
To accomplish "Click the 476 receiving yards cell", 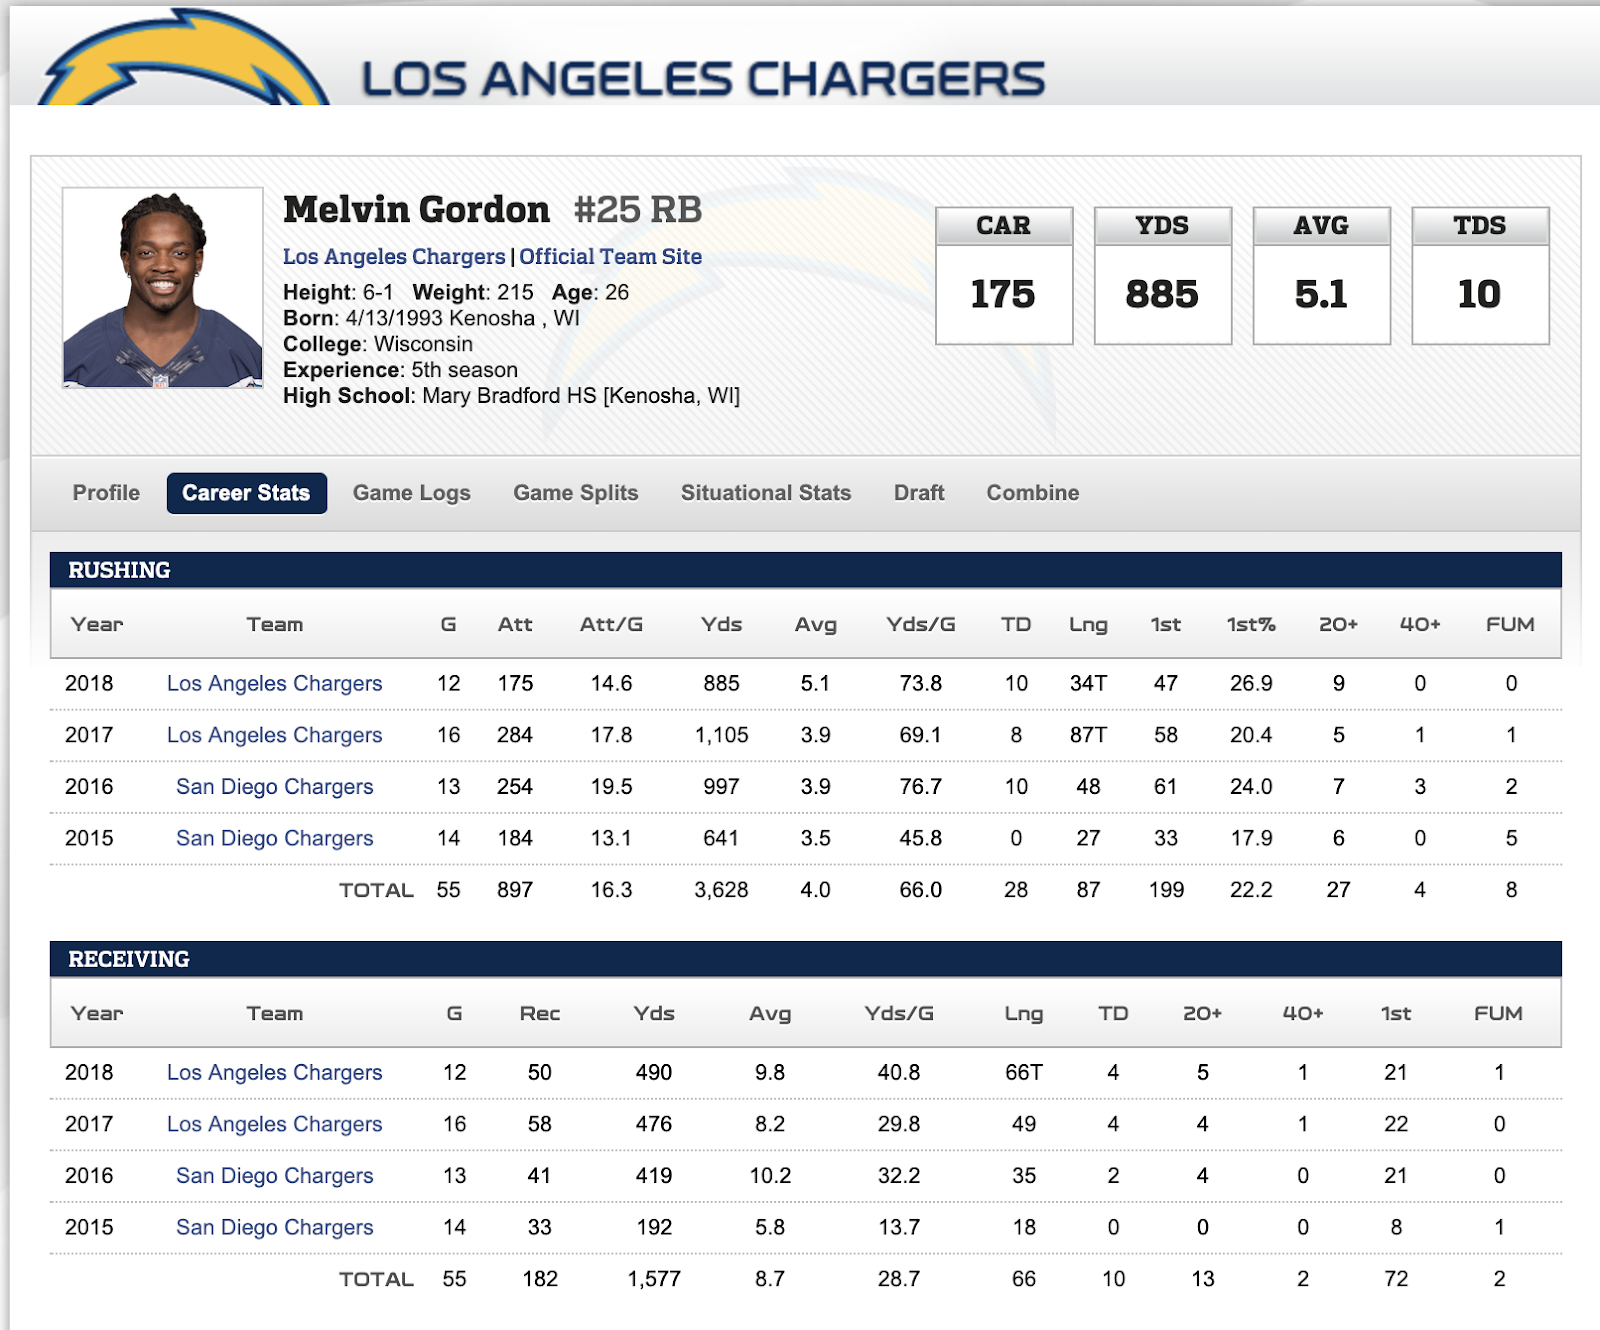I will (x=654, y=1125).
